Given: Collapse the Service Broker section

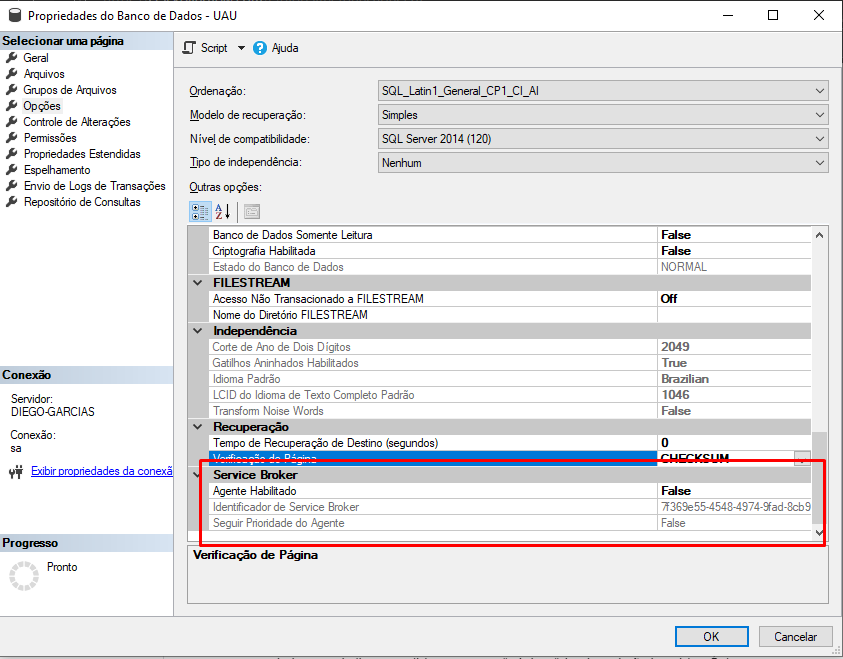Looking at the screenshot, I should pyautogui.click(x=197, y=475).
